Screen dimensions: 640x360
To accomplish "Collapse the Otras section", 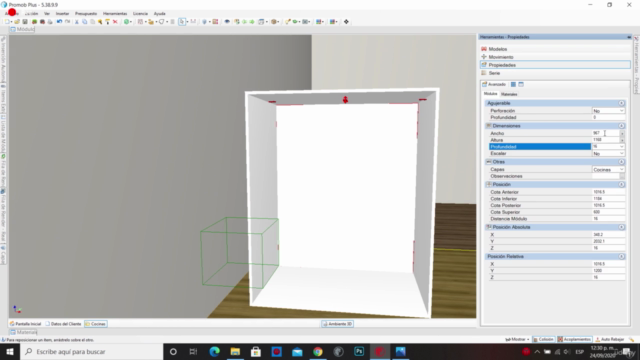I will point(621,162).
